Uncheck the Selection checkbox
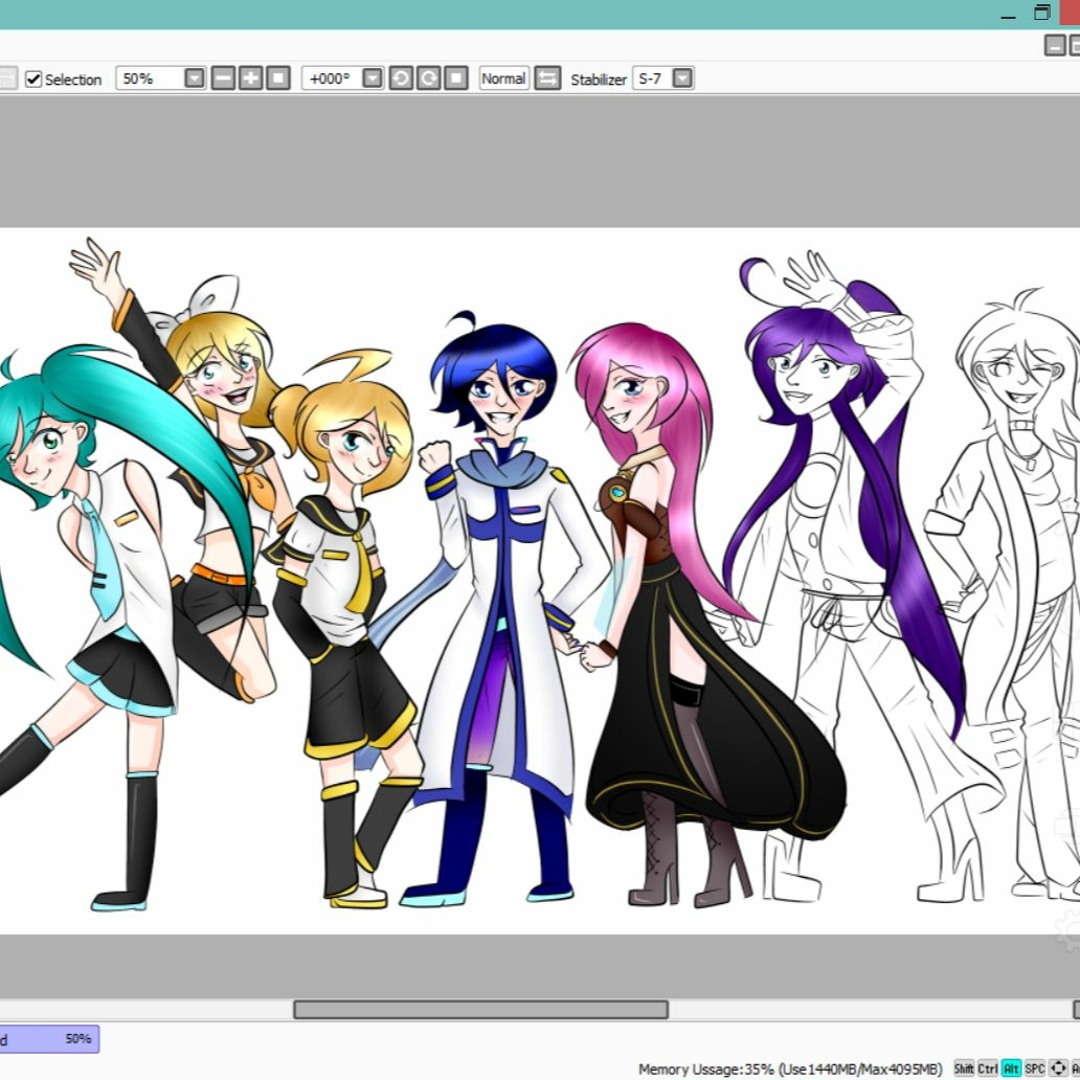 tap(34, 79)
